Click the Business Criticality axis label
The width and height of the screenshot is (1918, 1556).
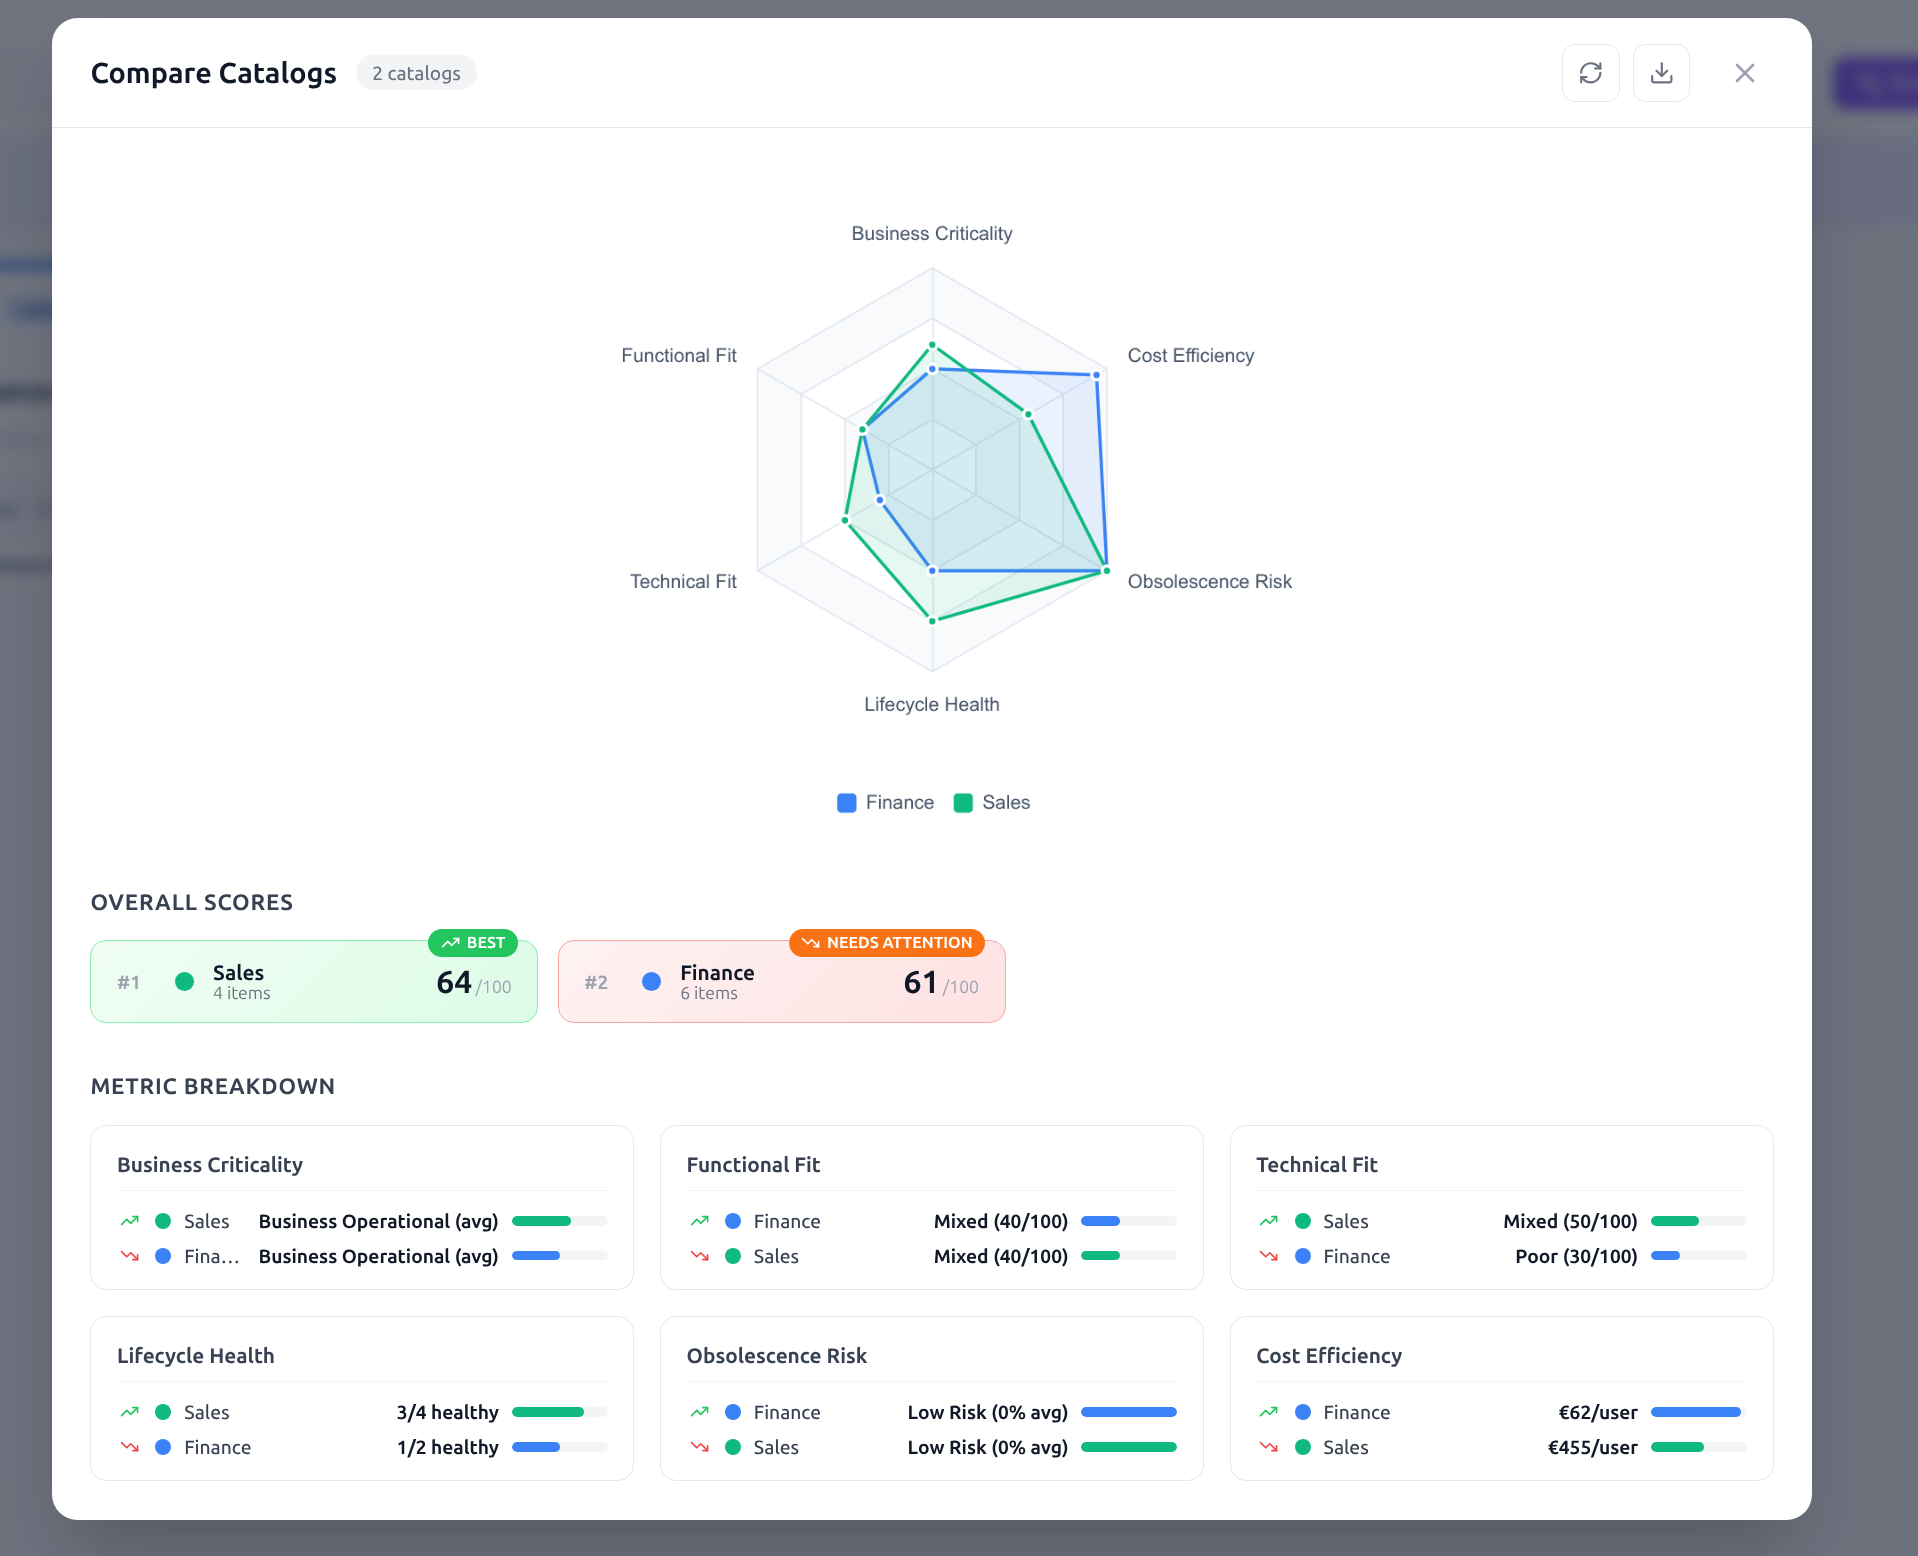point(931,234)
